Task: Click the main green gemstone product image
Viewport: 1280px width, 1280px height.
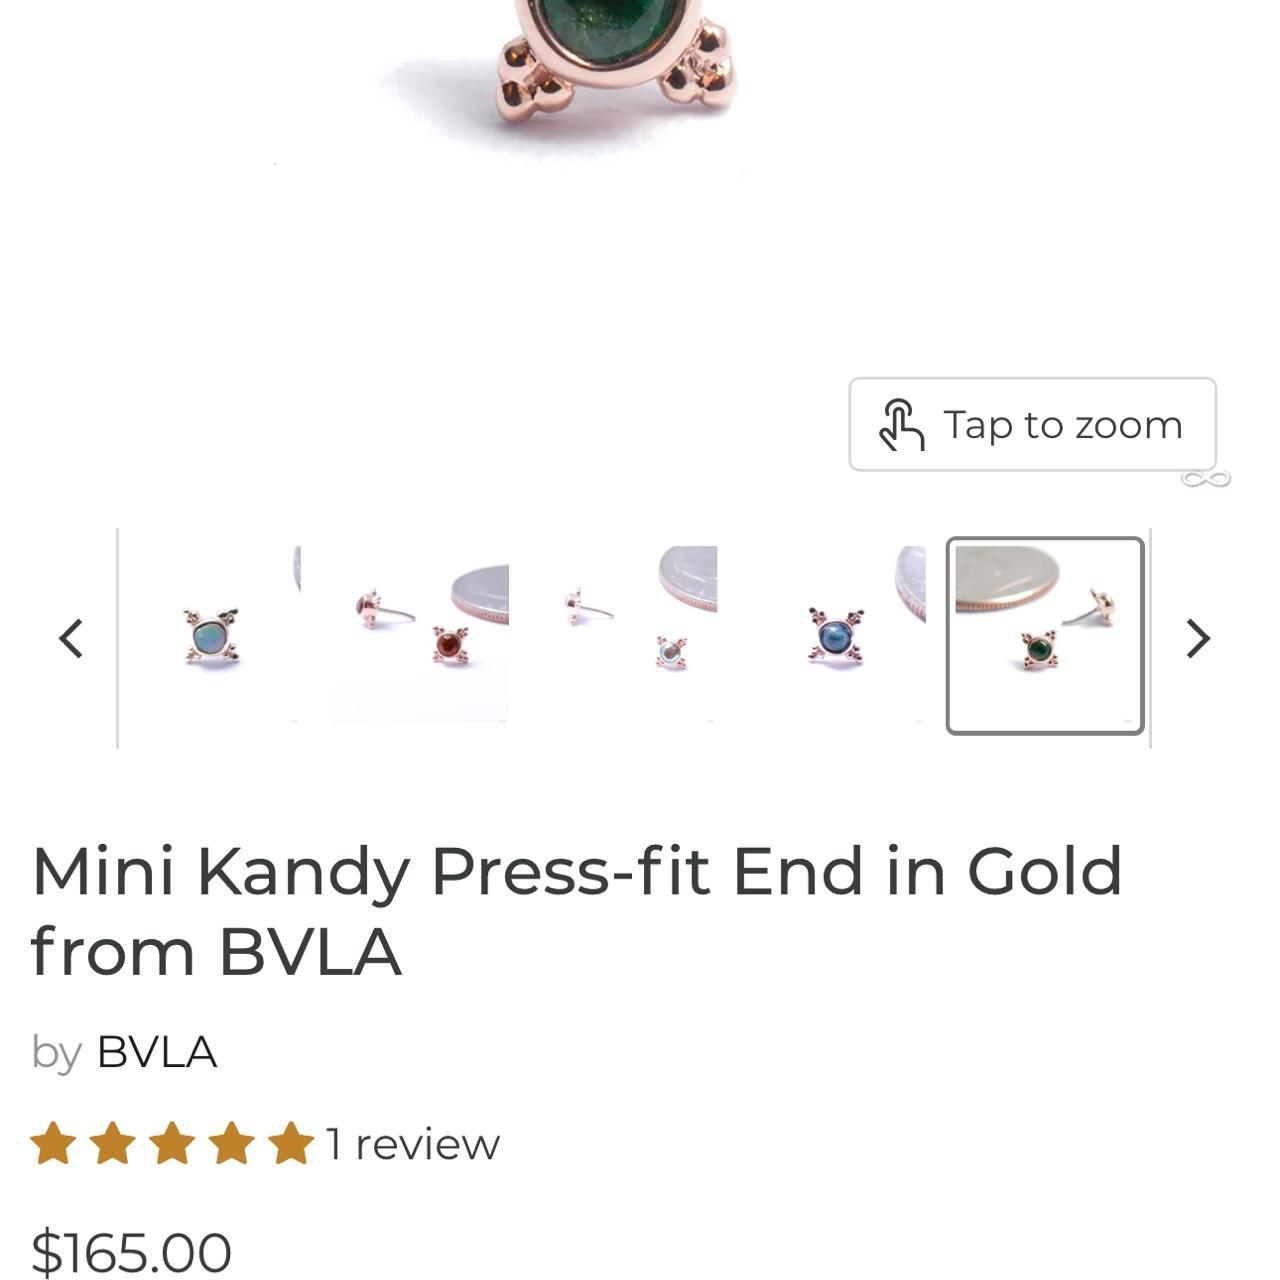Action: [614, 60]
